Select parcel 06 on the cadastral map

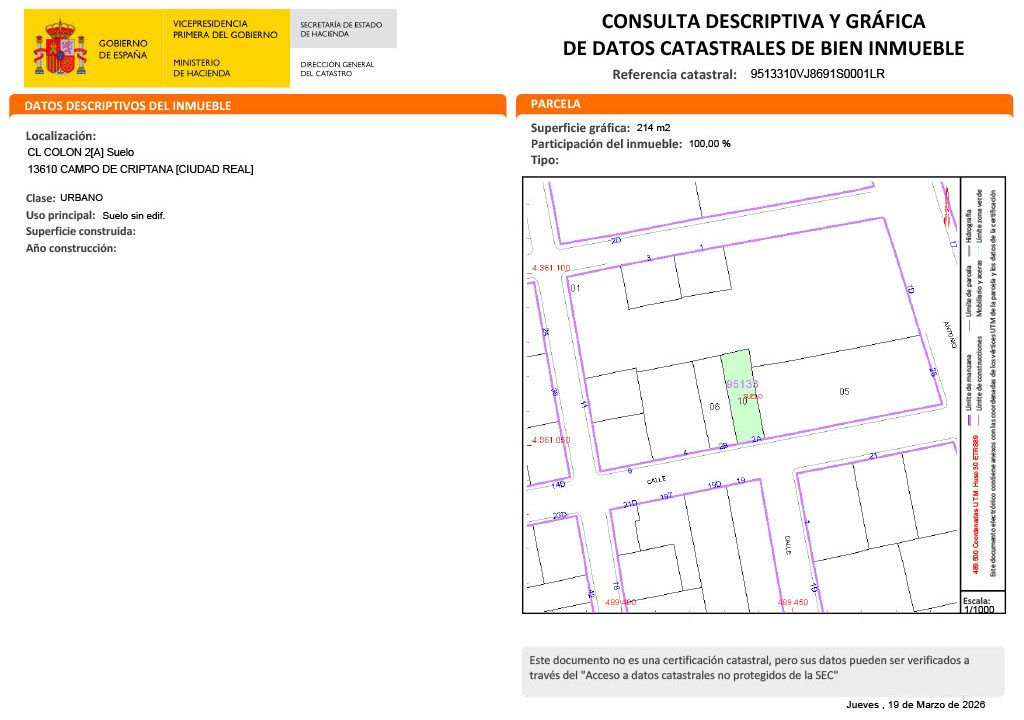click(x=714, y=407)
